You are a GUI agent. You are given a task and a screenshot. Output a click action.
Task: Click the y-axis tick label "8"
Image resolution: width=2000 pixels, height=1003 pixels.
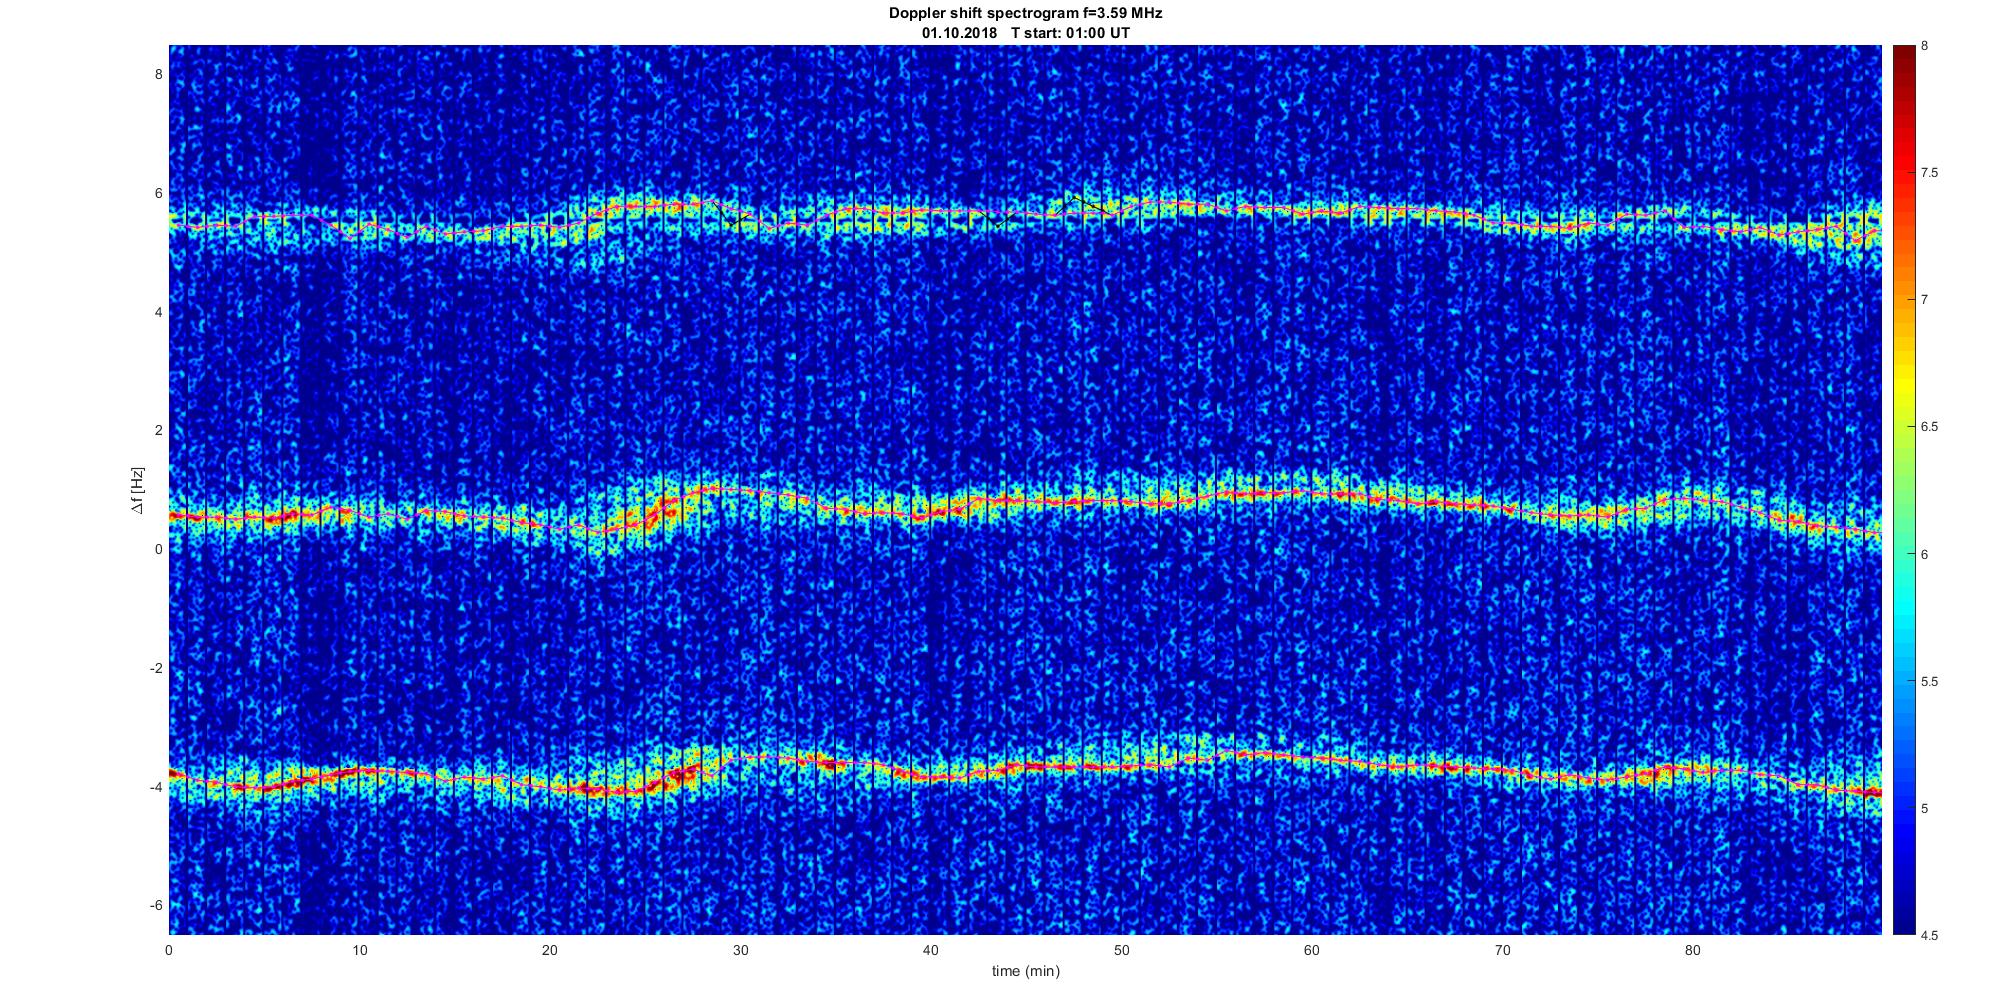[158, 74]
